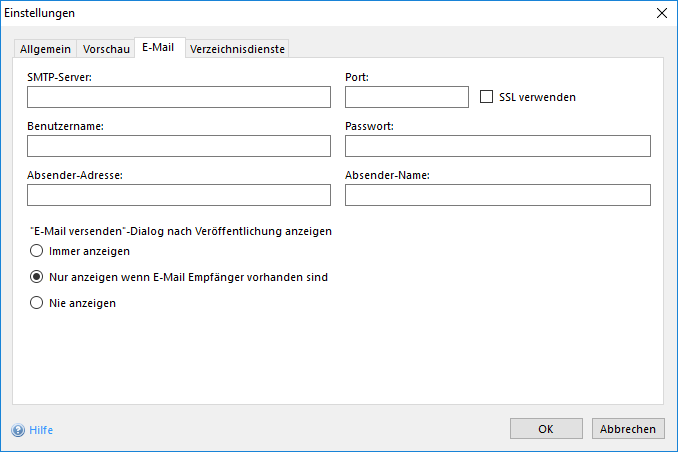Close the Einstellungen dialog window

[x=661, y=13]
